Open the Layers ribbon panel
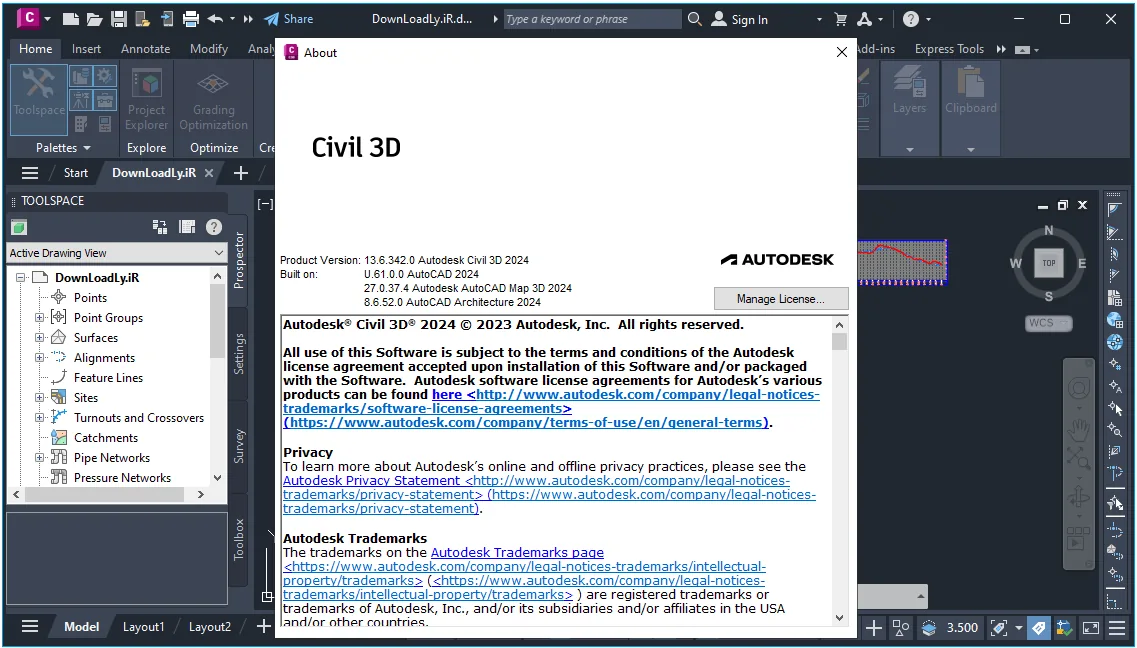The width and height of the screenshot is (1137, 648). click(x=909, y=107)
